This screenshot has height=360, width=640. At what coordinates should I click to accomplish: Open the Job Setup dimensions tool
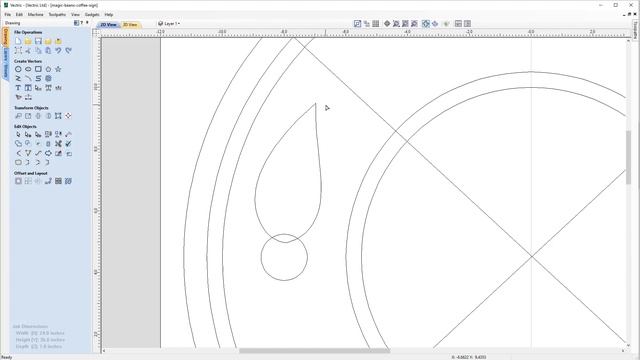(18, 50)
